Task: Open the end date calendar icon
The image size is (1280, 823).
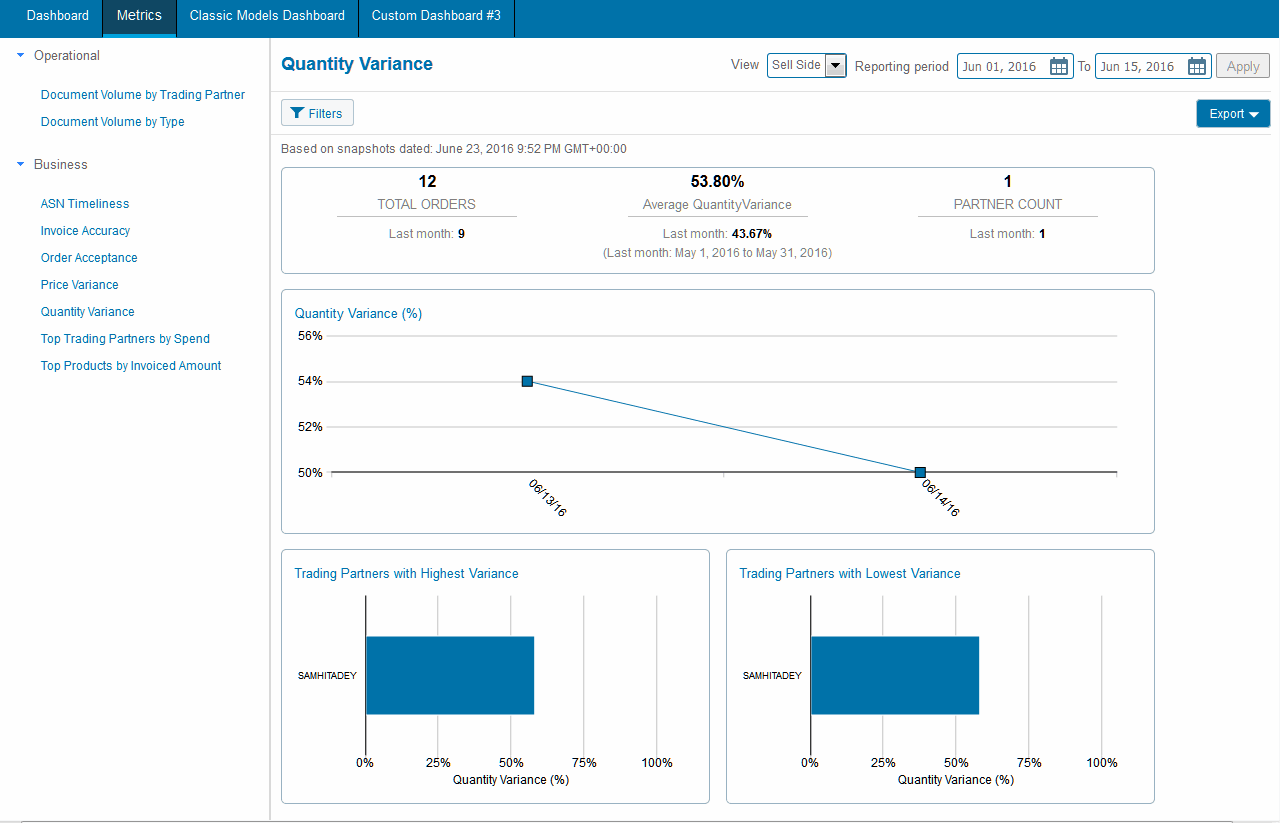Action: (1197, 67)
